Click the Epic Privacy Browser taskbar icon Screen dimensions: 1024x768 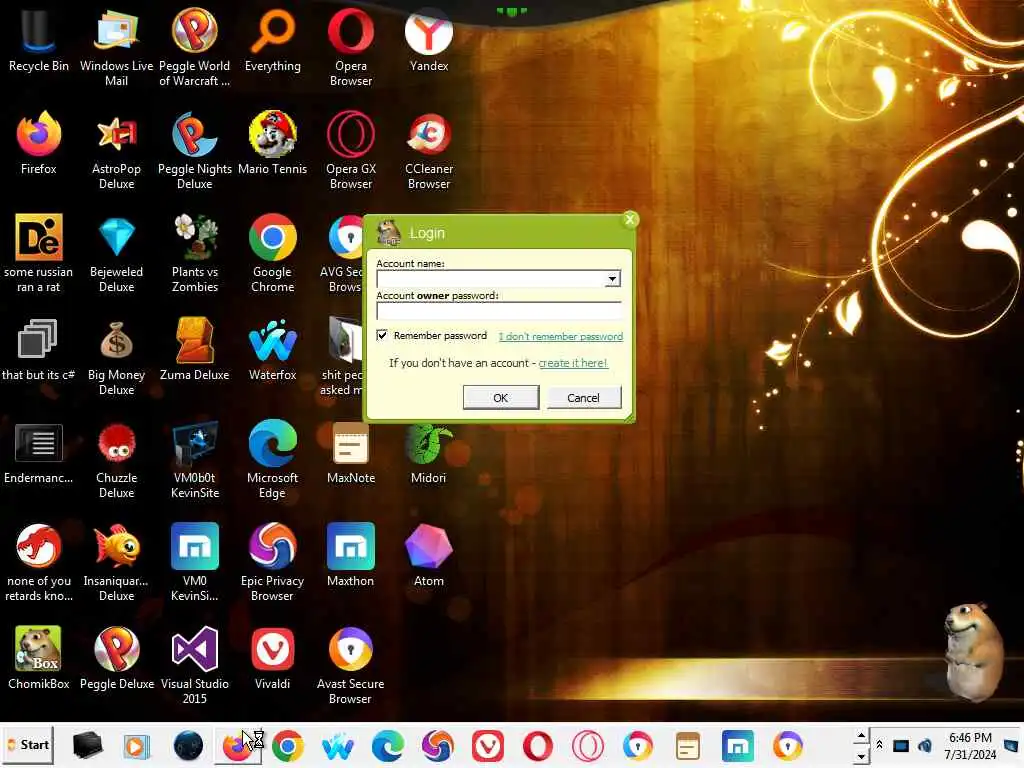pos(438,746)
